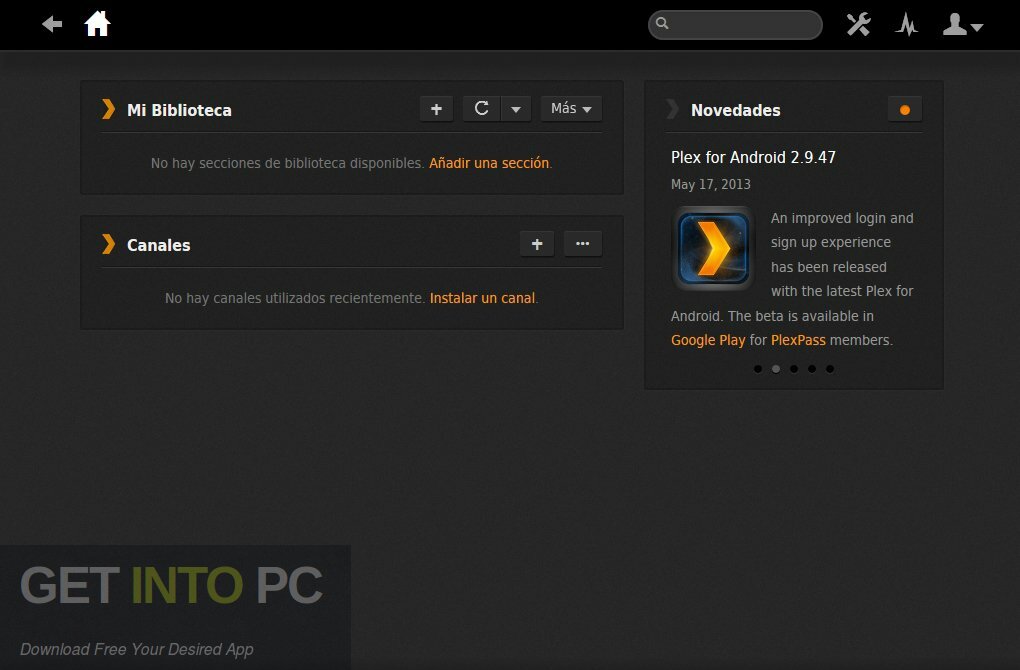Collapse Mi Biblioteca with orange chevron
1020x670 pixels.
[109, 109]
